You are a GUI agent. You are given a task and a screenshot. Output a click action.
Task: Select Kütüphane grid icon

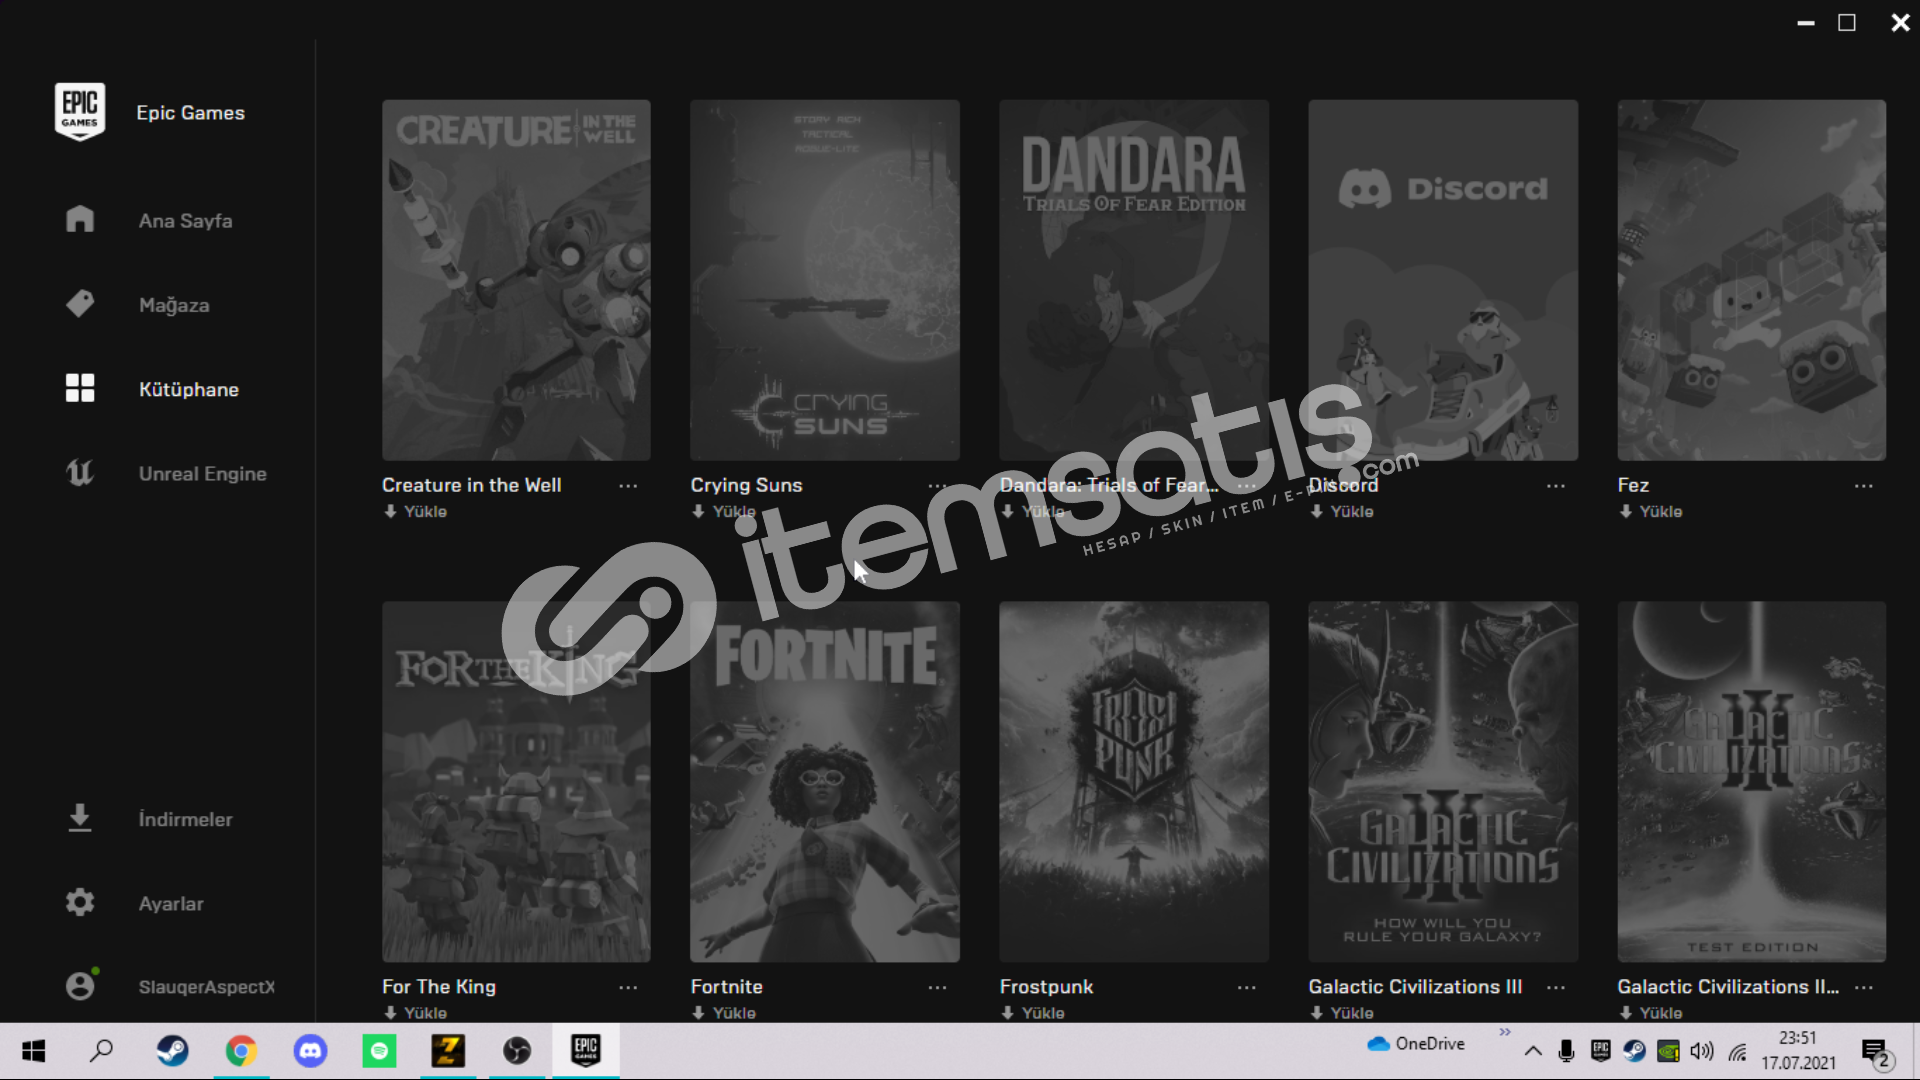pos(80,388)
